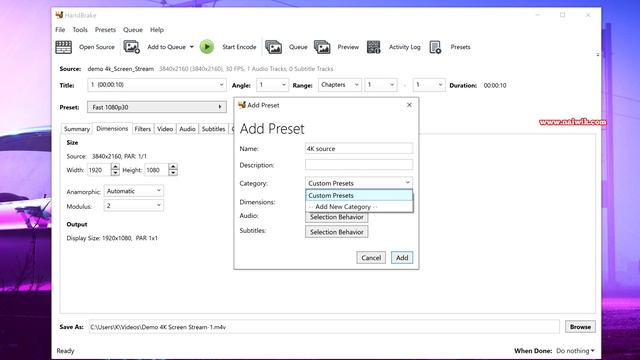Click the Duration 00:00:10 value
Viewport: 640px width, 360px height.
click(x=495, y=85)
